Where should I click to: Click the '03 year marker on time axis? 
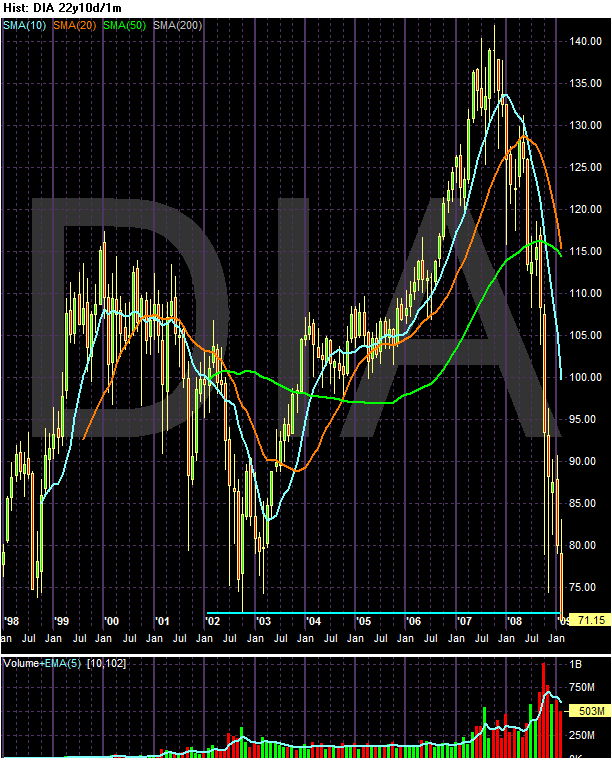[263, 621]
